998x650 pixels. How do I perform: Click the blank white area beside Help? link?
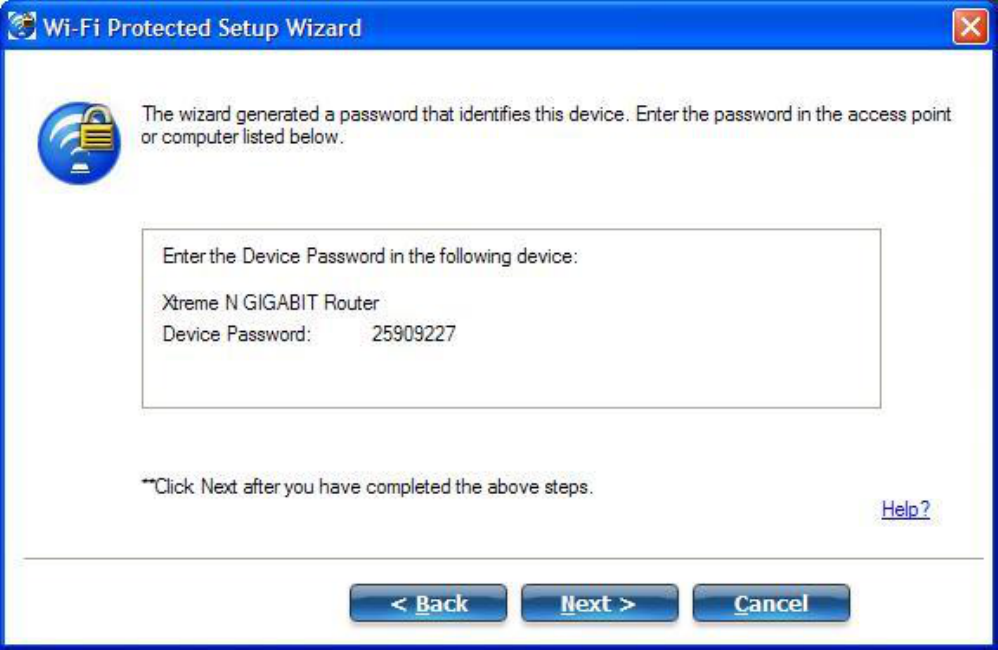[732, 509]
